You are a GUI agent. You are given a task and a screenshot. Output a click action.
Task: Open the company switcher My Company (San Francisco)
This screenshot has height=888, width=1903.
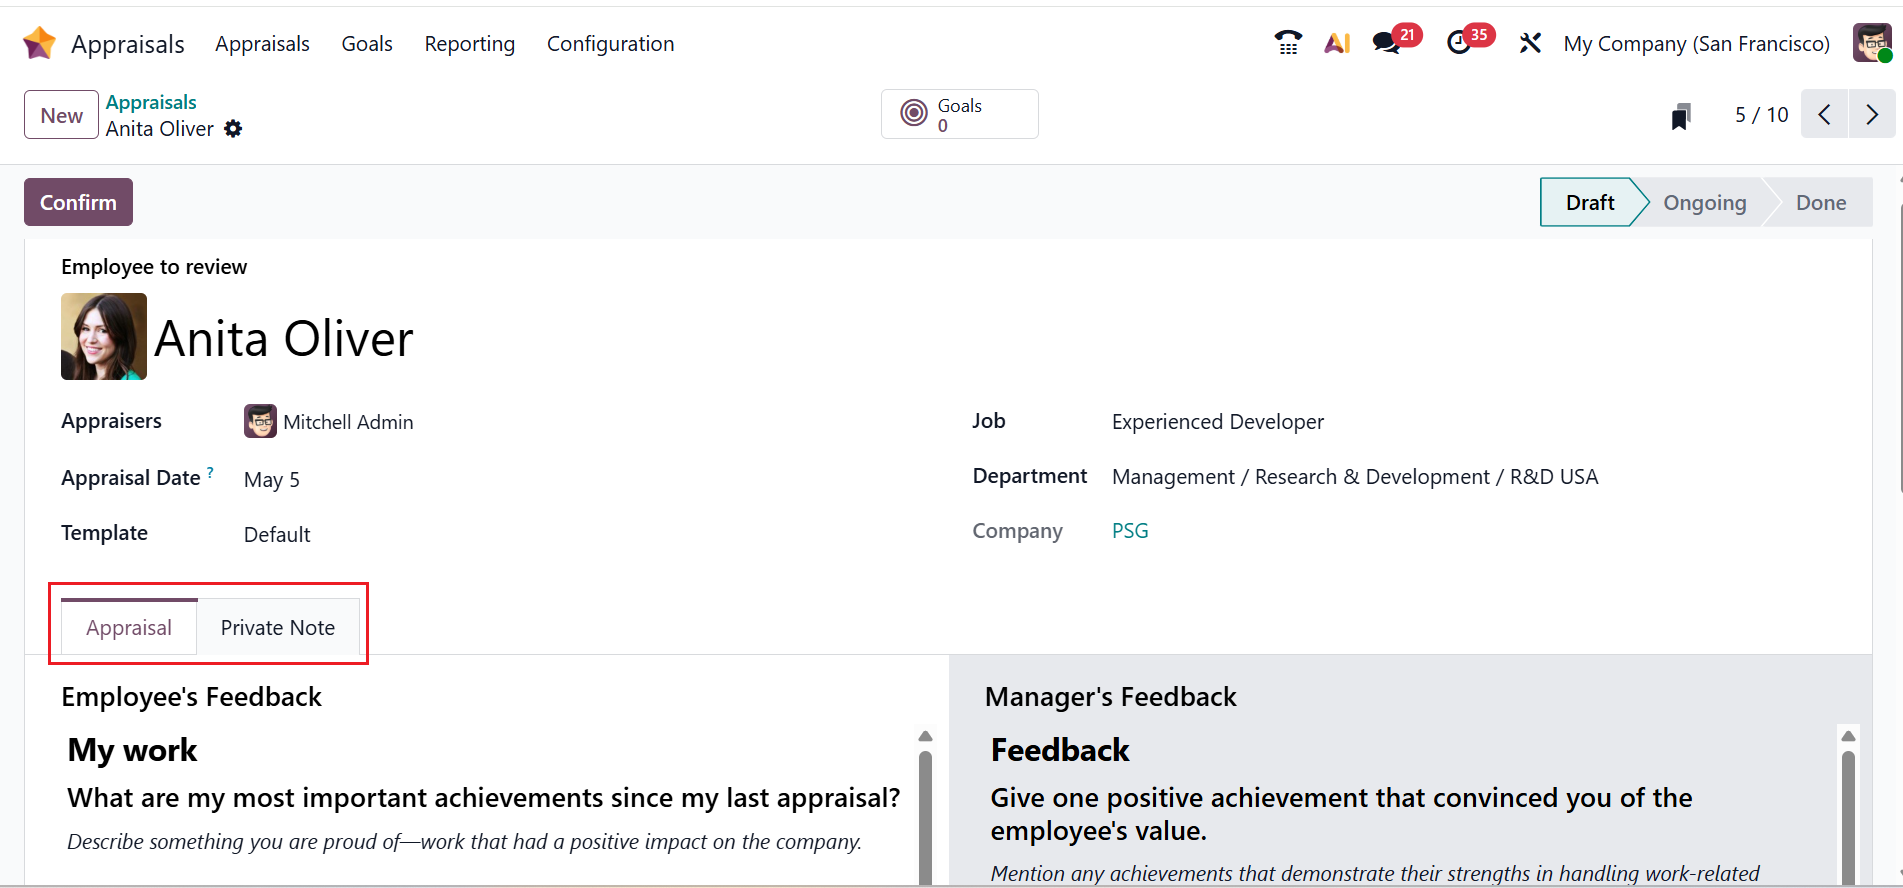point(1696,44)
